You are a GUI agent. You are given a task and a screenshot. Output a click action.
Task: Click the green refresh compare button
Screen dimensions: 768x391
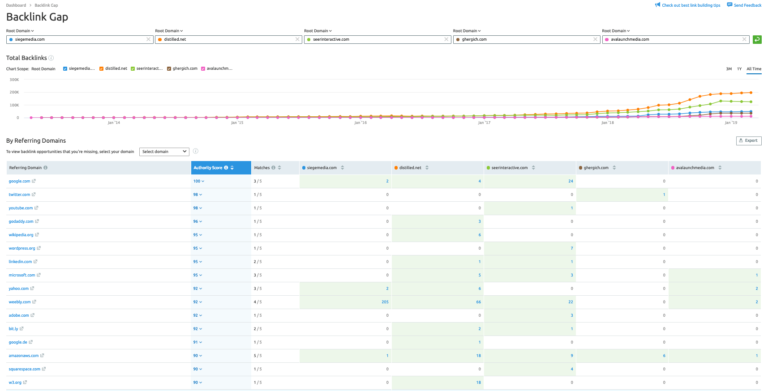tap(757, 39)
